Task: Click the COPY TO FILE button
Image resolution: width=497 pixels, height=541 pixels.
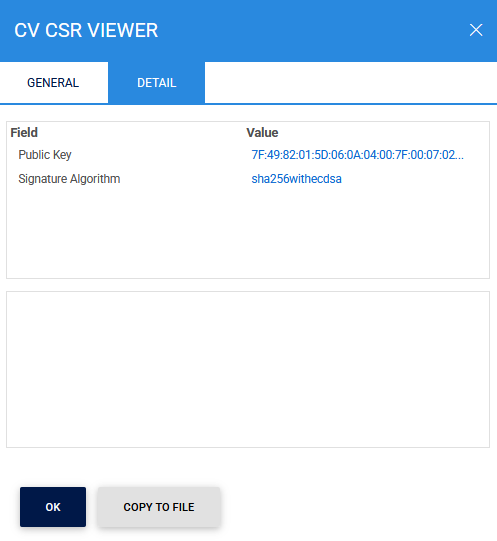Action: pyautogui.click(x=159, y=507)
